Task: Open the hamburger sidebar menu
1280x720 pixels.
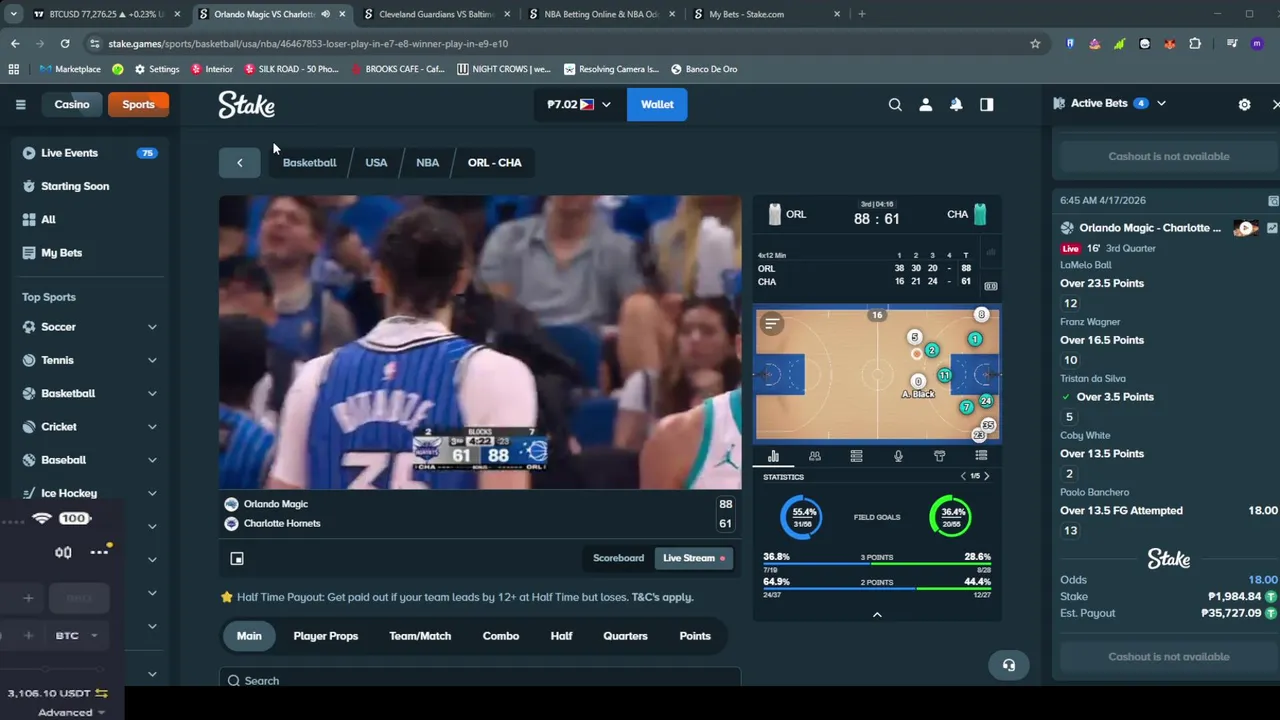Action: pos(20,104)
